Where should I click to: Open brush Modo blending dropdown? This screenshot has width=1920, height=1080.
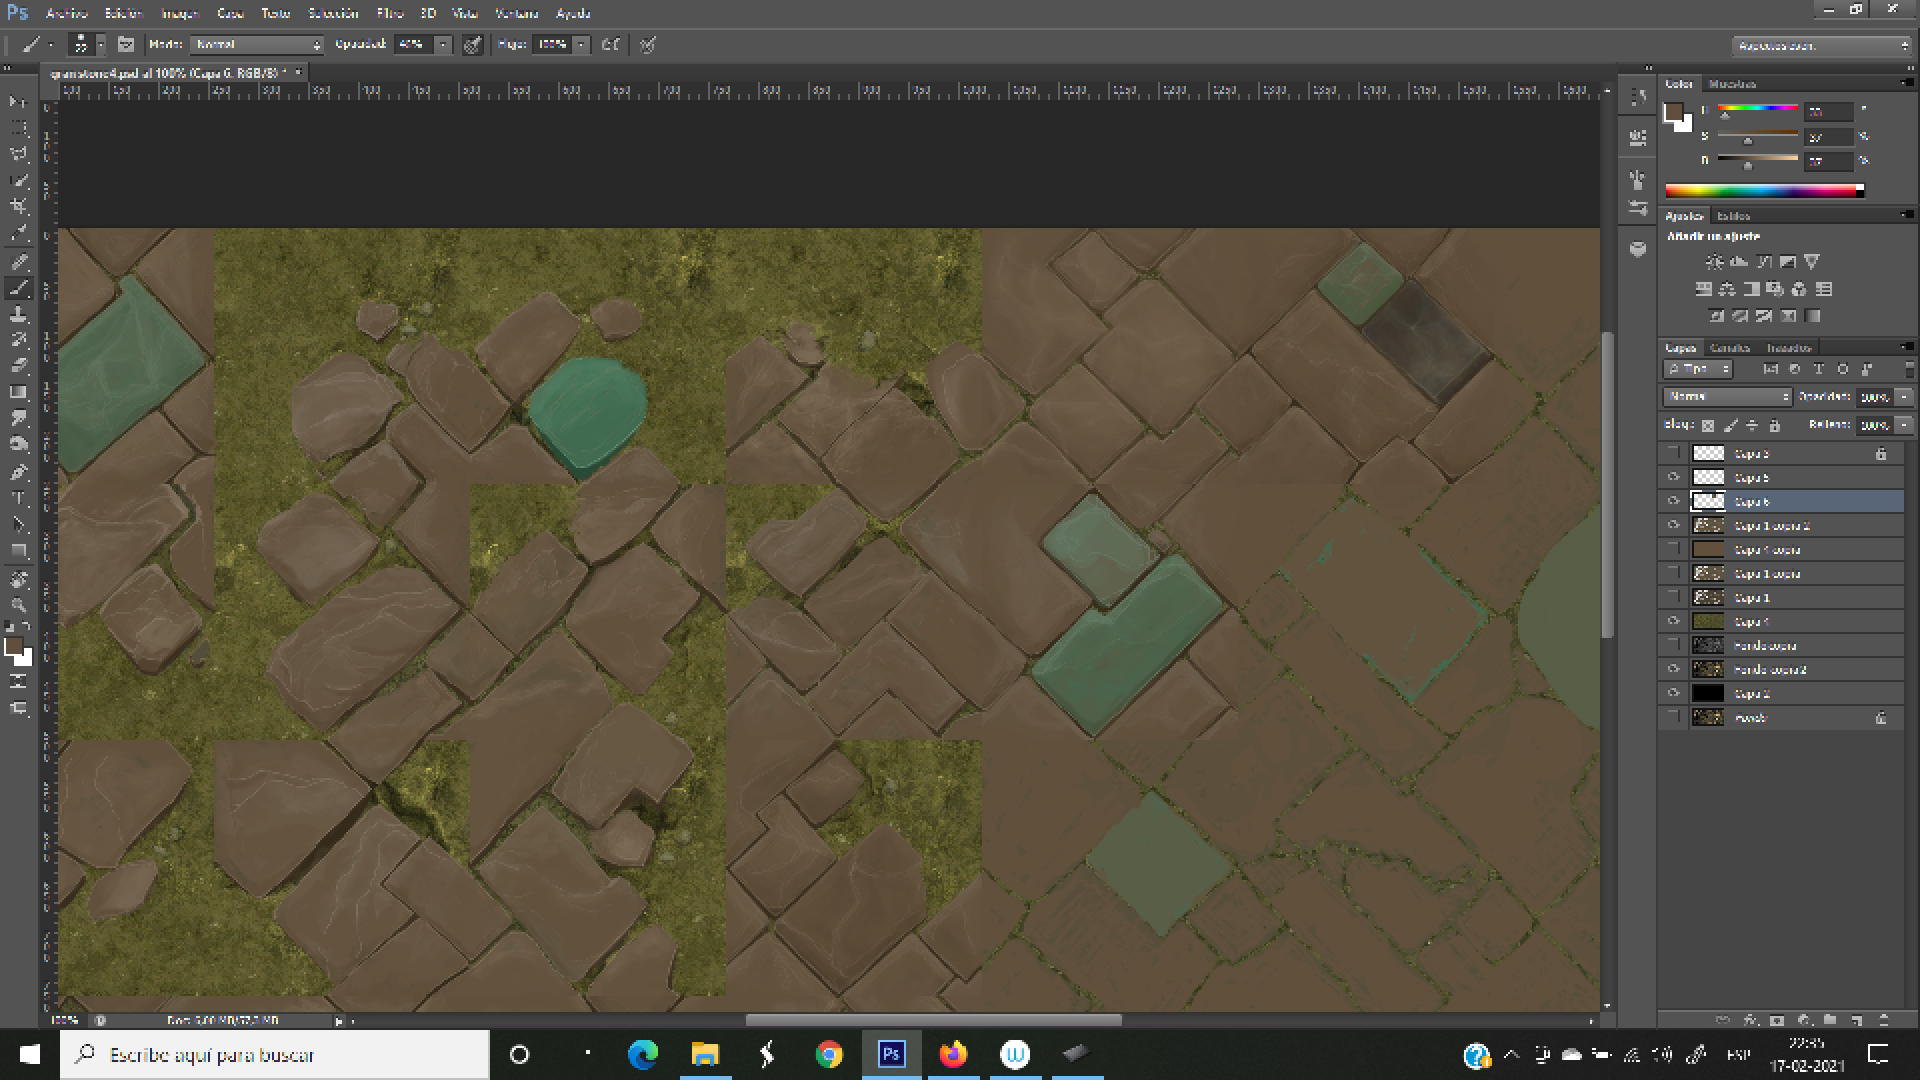click(258, 45)
